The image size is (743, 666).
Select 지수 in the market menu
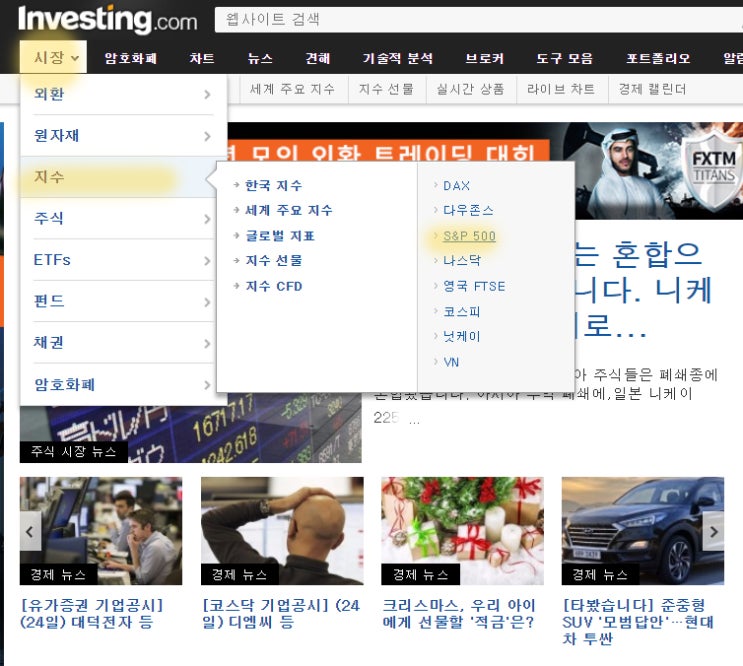click(118, 177)
